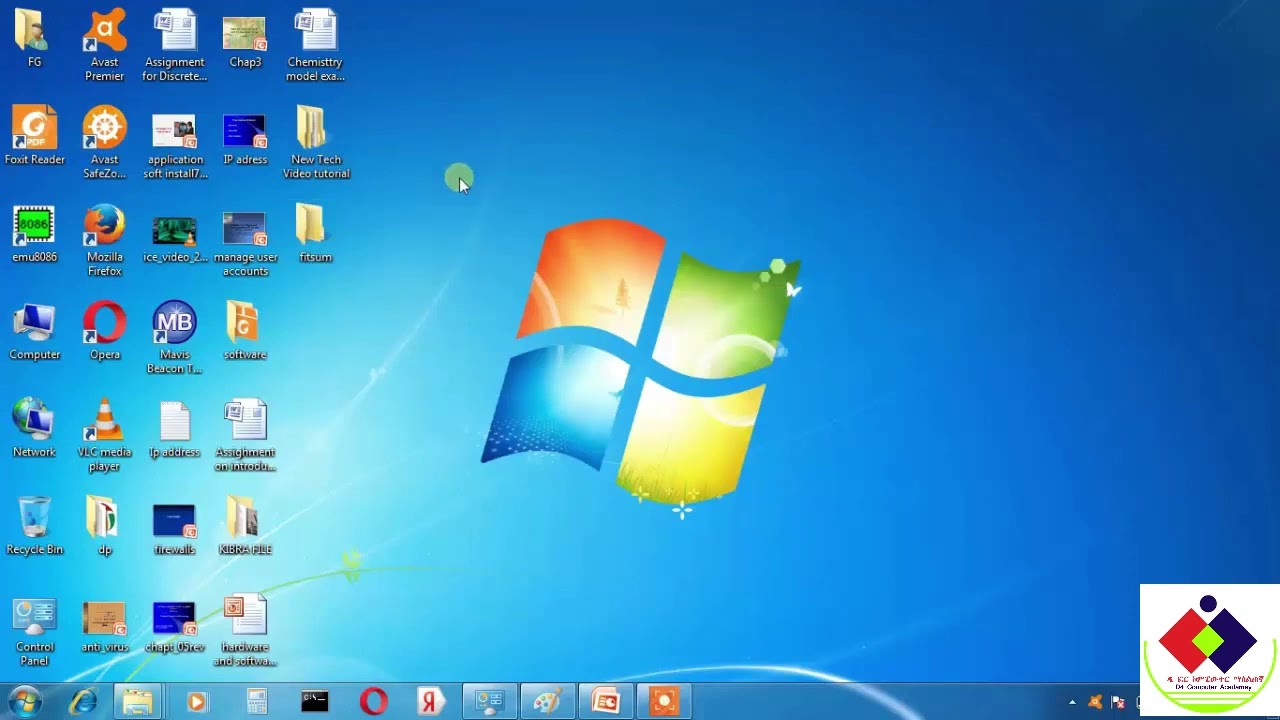Select the Opera desktop shortcut

click(105, 331)
